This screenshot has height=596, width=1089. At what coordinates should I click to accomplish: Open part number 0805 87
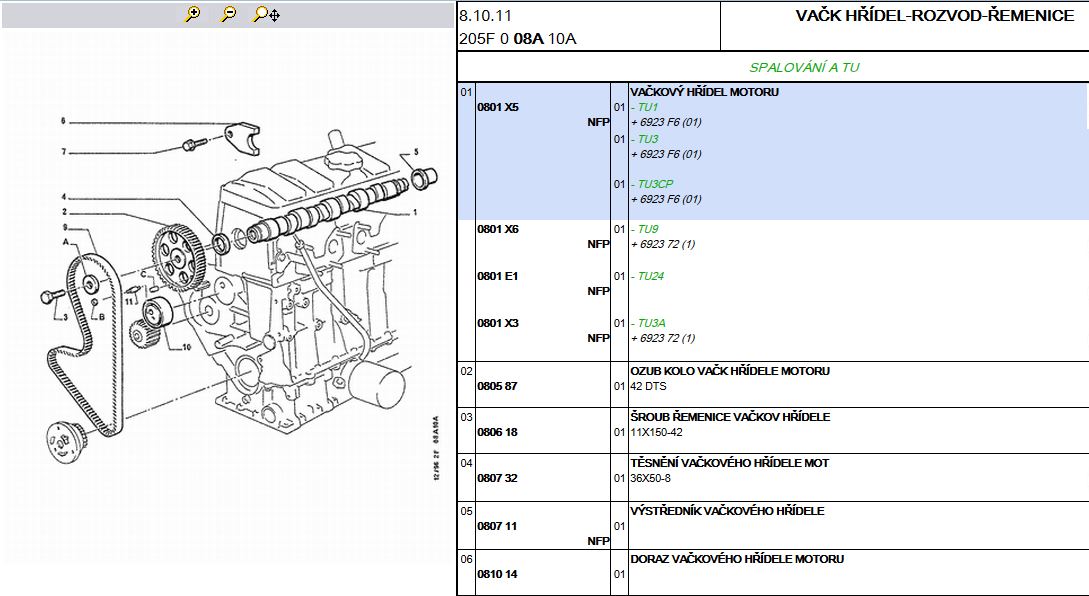point(497,386)
